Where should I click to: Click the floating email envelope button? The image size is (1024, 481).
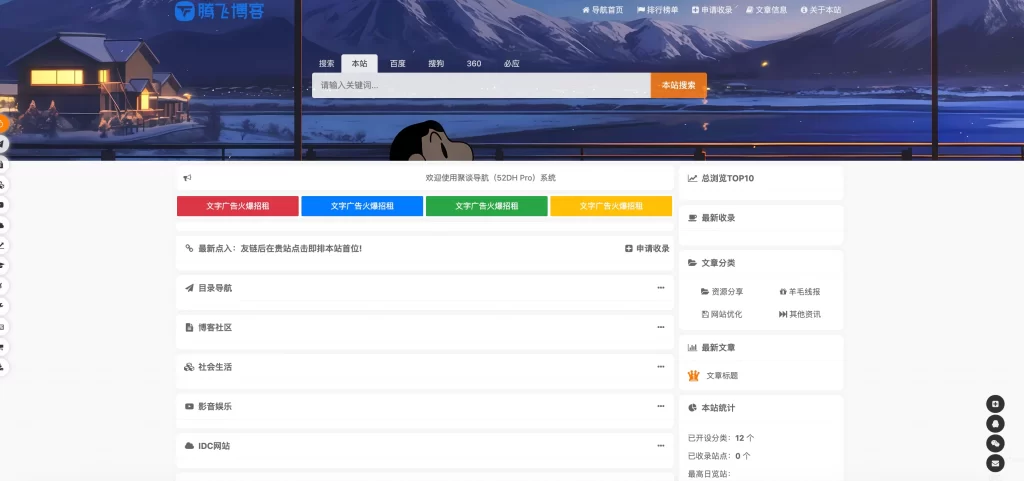(x=995, y=463)
